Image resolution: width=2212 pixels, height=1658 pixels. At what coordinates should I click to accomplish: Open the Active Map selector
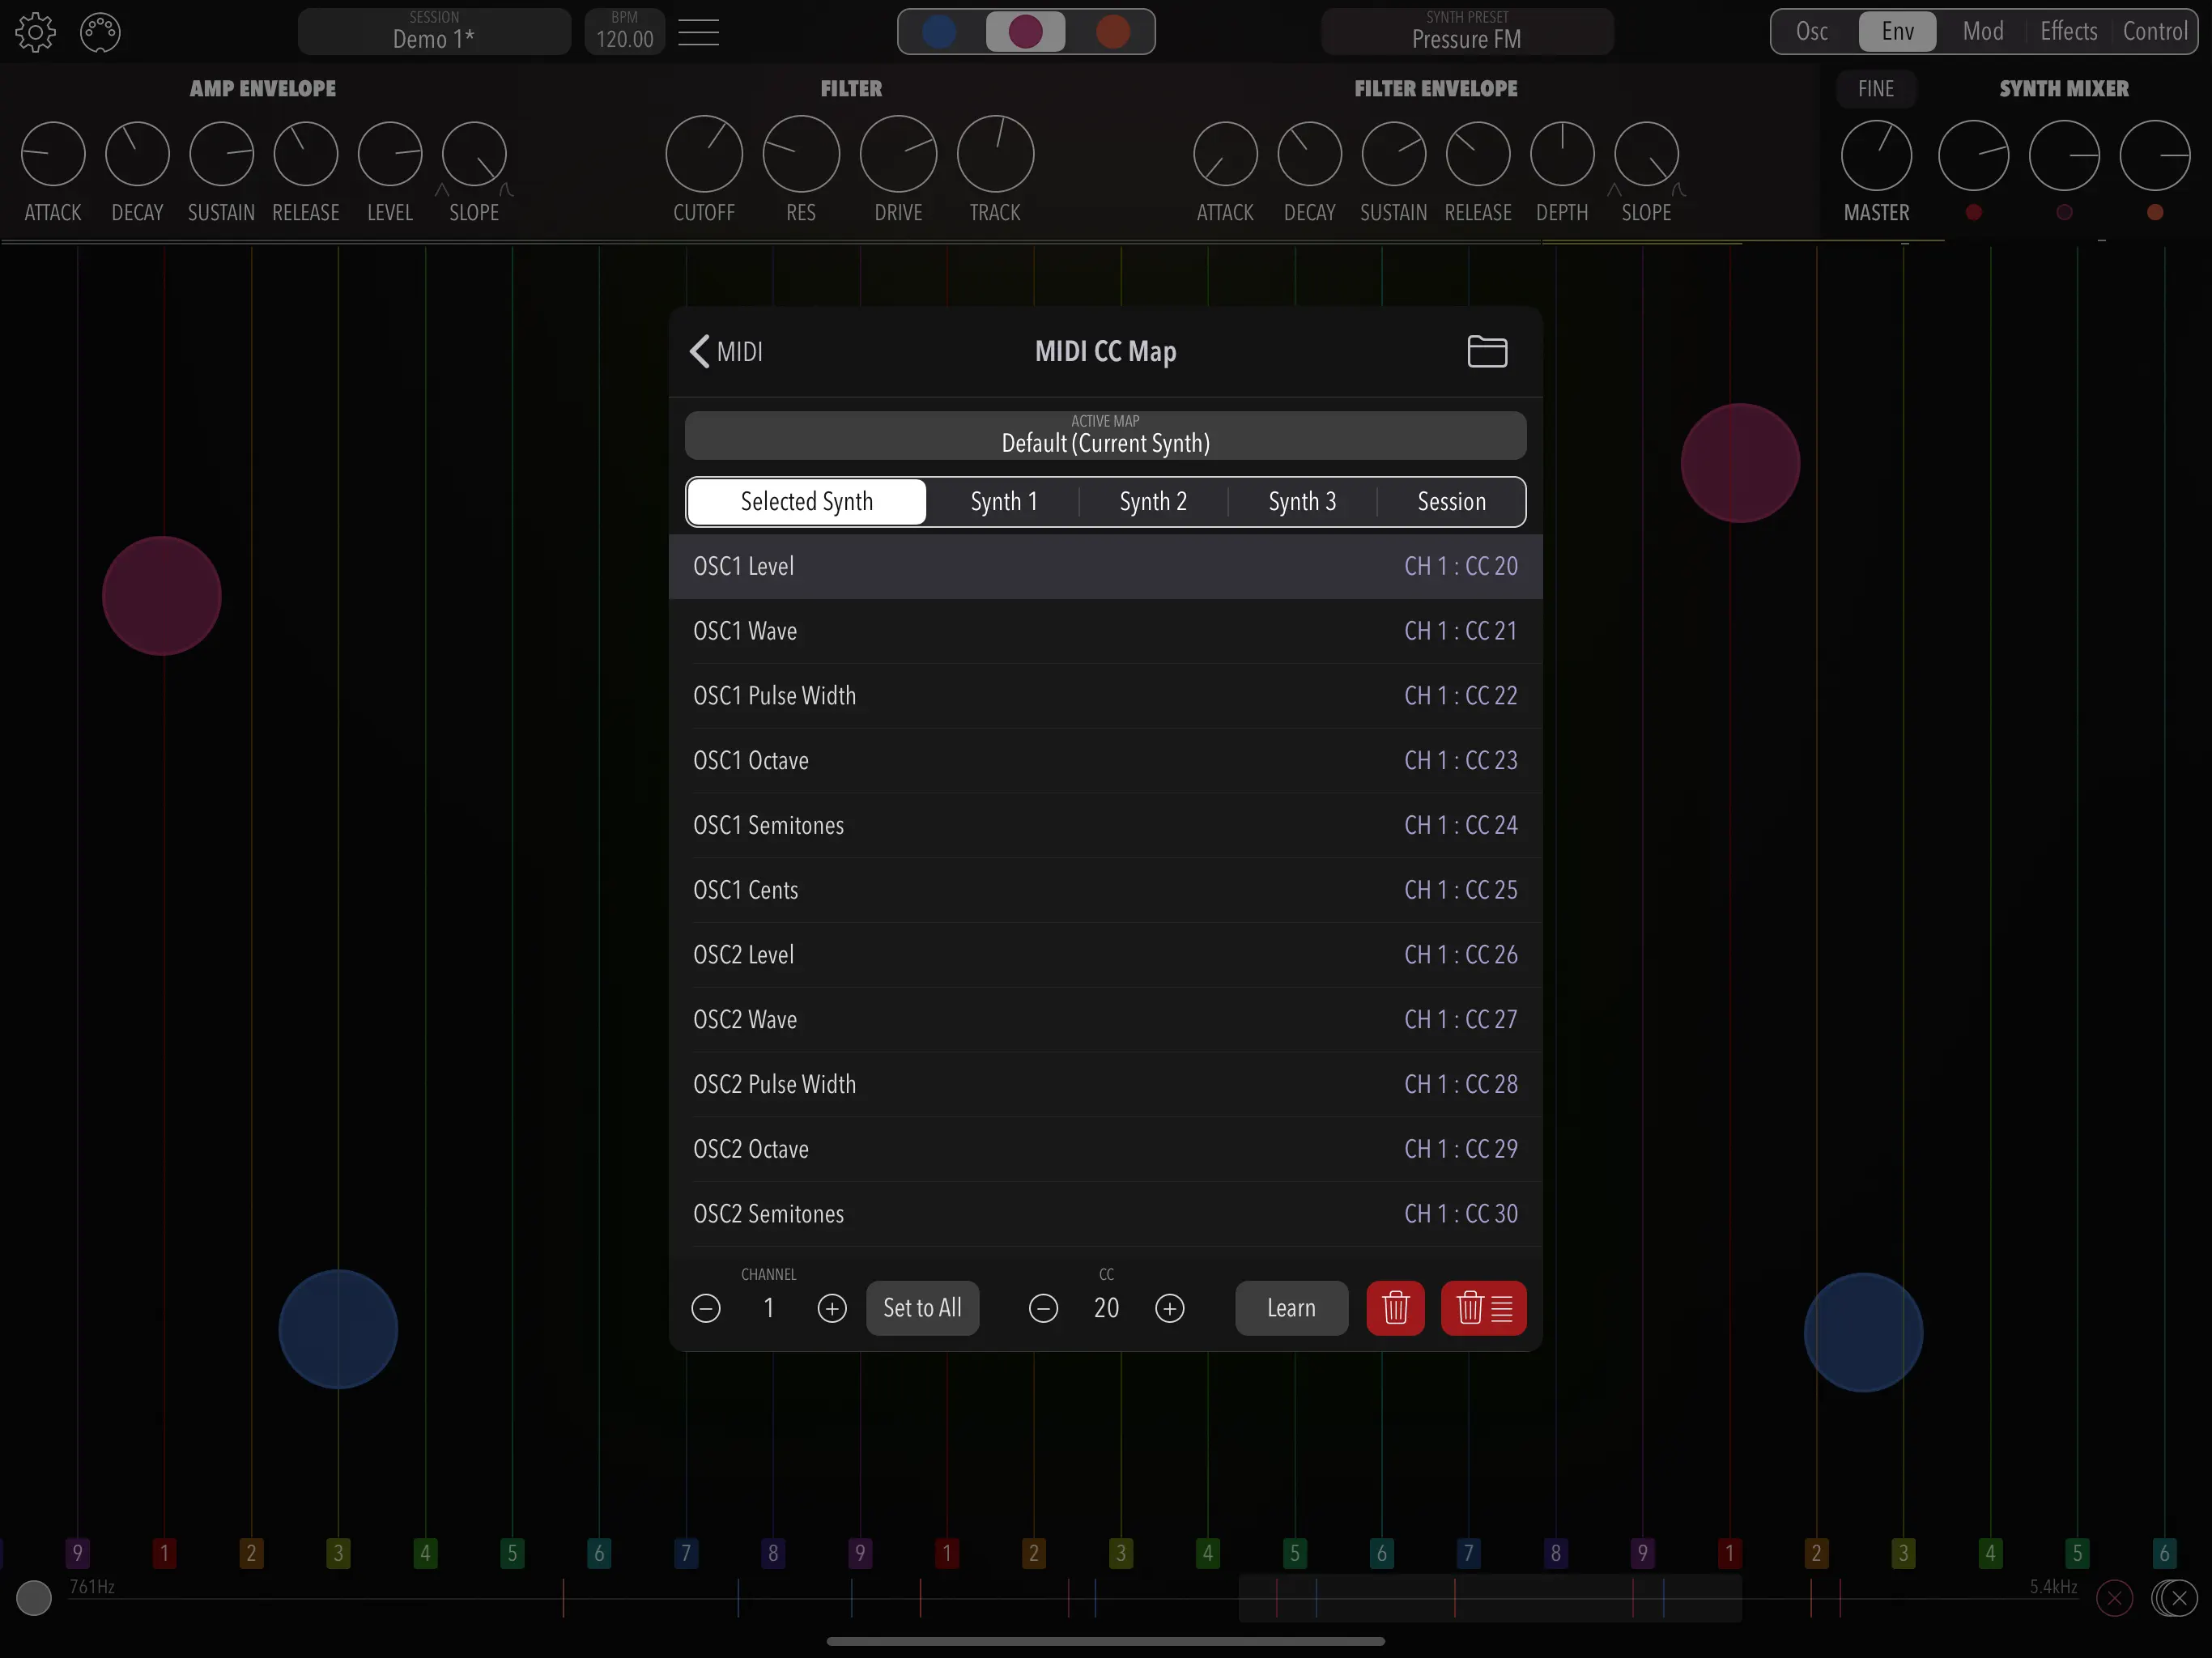1105,435
